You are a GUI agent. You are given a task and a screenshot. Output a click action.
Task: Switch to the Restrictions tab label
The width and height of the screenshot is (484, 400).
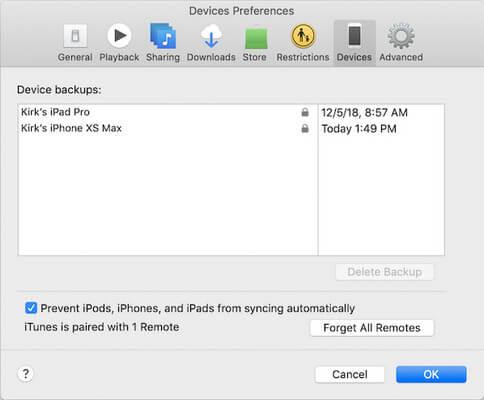(303, 57)
